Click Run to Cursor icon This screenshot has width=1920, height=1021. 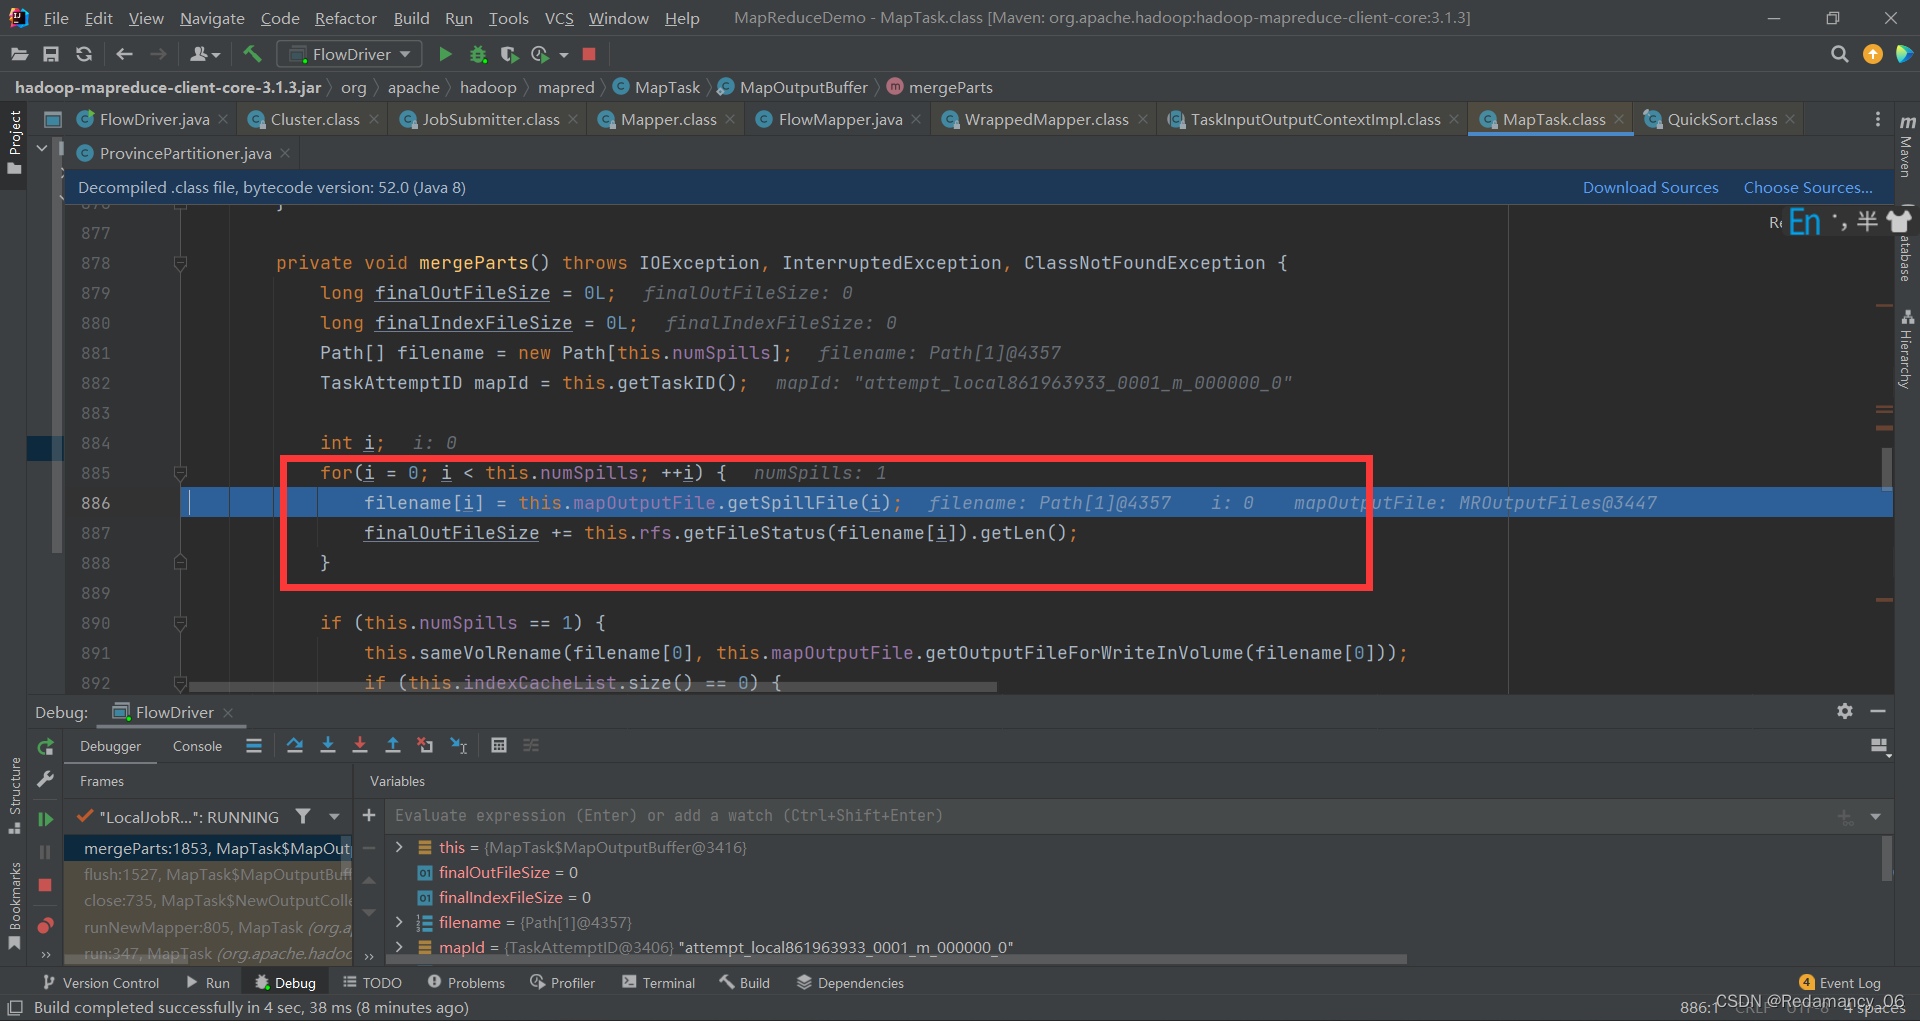(459, 745)
